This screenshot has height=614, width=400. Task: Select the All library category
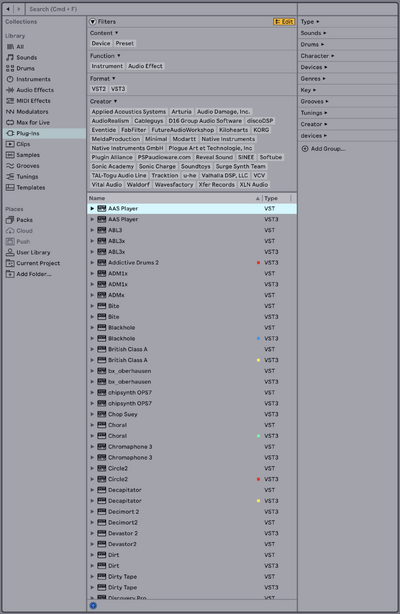pyautogui.click(x=20, y=47)
